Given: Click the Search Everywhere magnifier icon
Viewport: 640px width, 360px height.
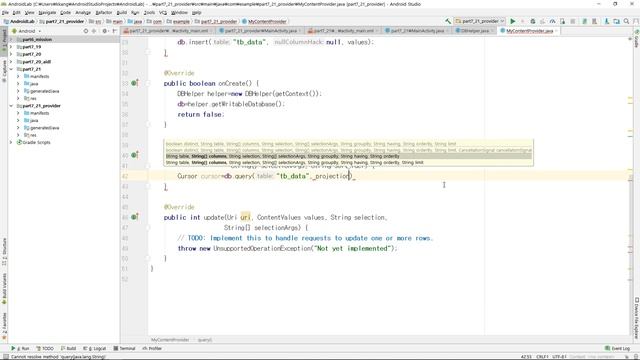Looking at the screenshot, I should pyautogui.click(x=626, y=21).
